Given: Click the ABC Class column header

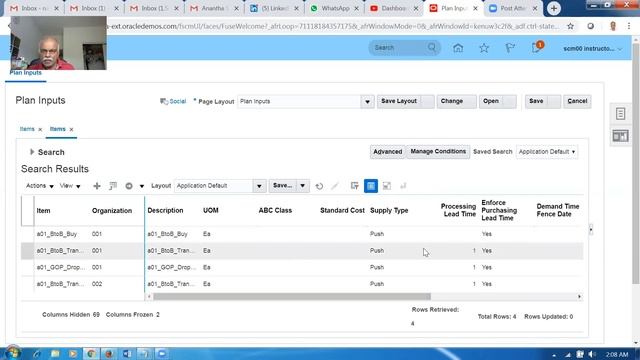Looking at the screenshot, I should [275, 211].
